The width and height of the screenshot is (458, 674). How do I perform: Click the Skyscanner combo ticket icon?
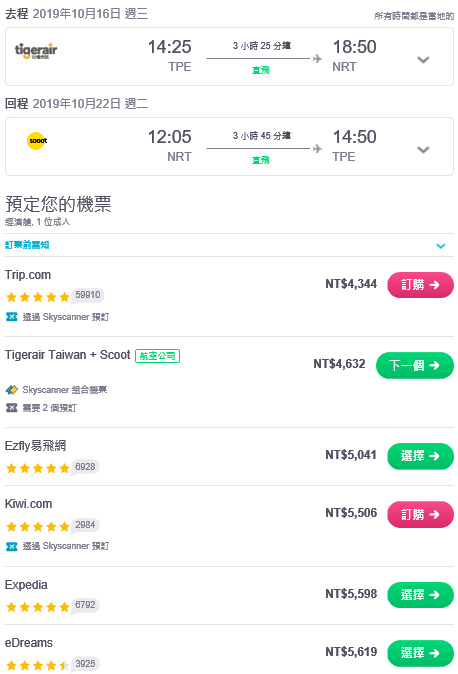click(x=12, y=389)
